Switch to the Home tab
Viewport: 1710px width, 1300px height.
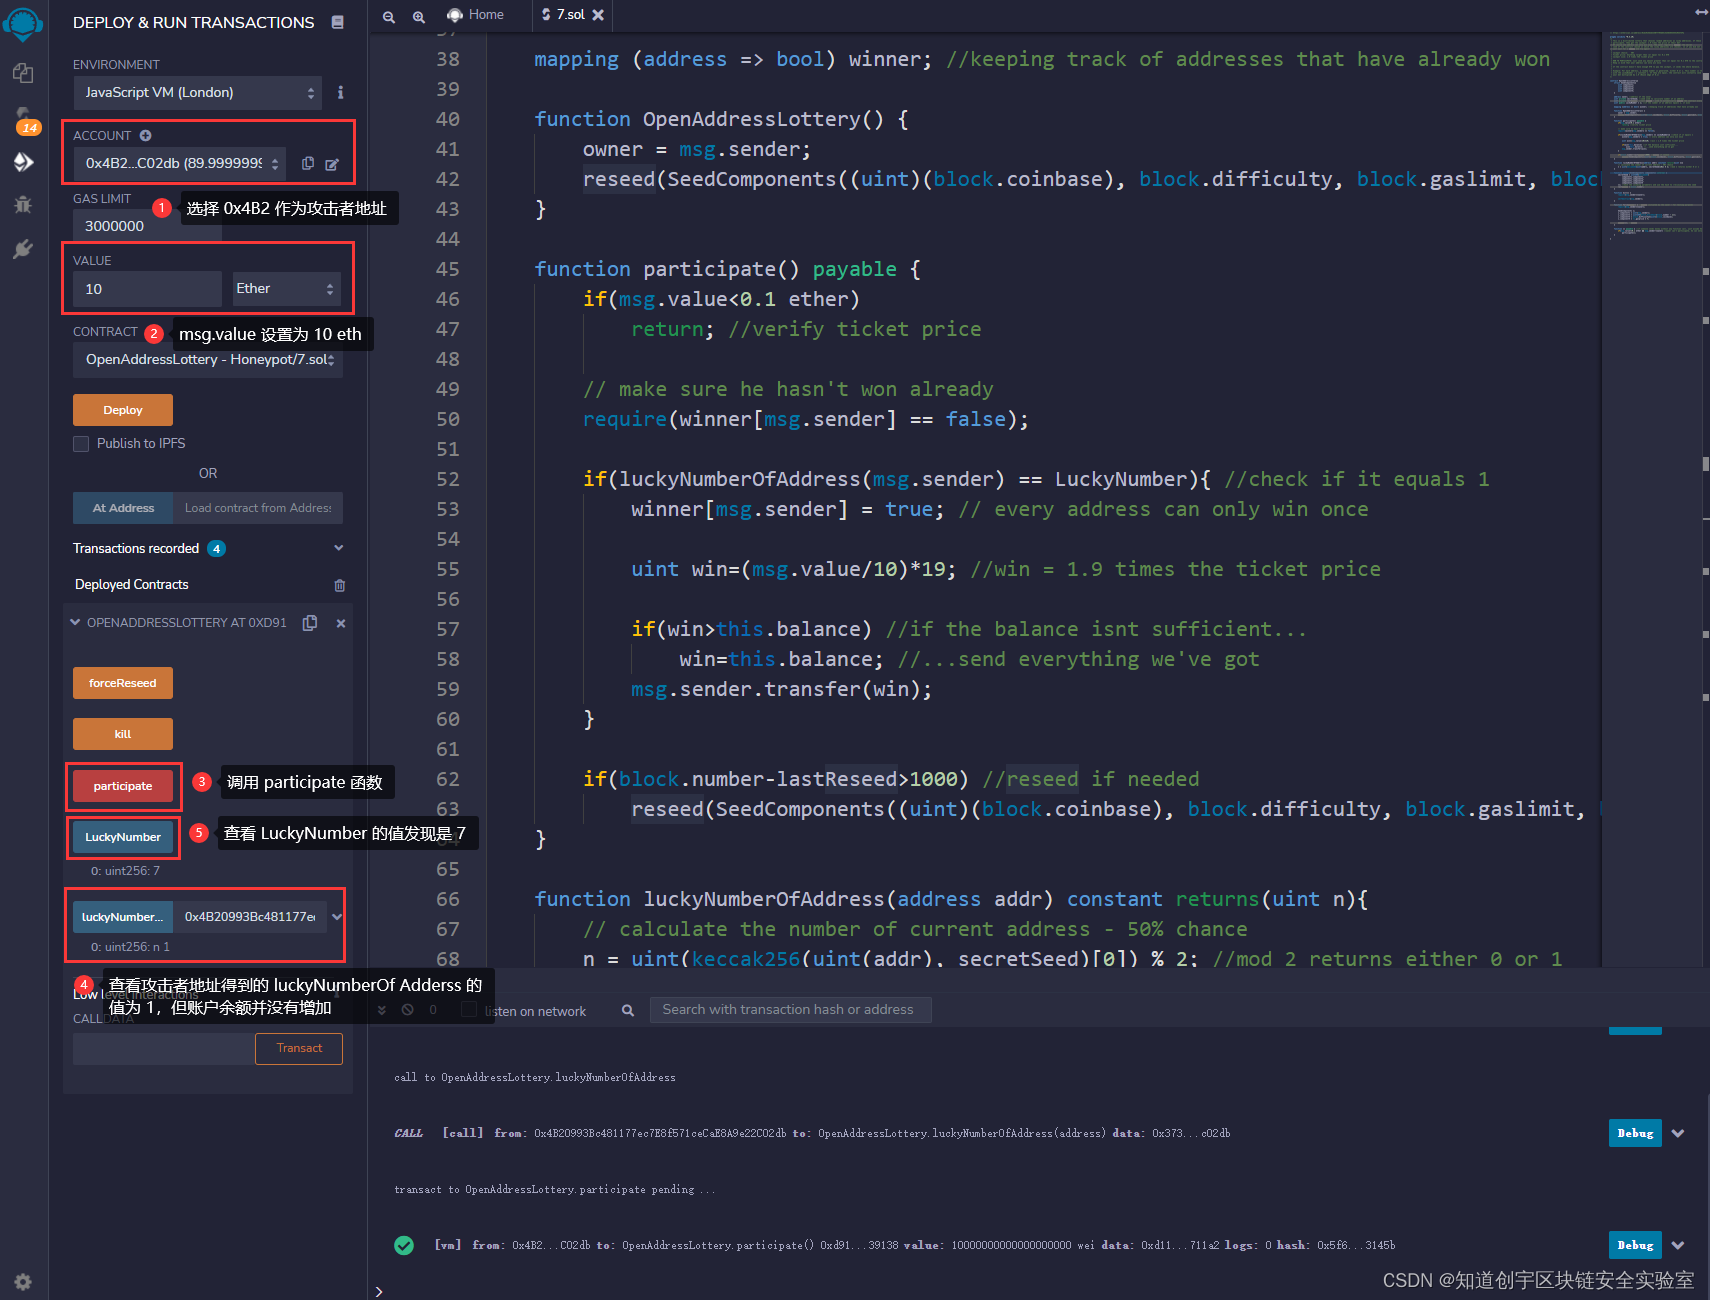coord(476,15)
